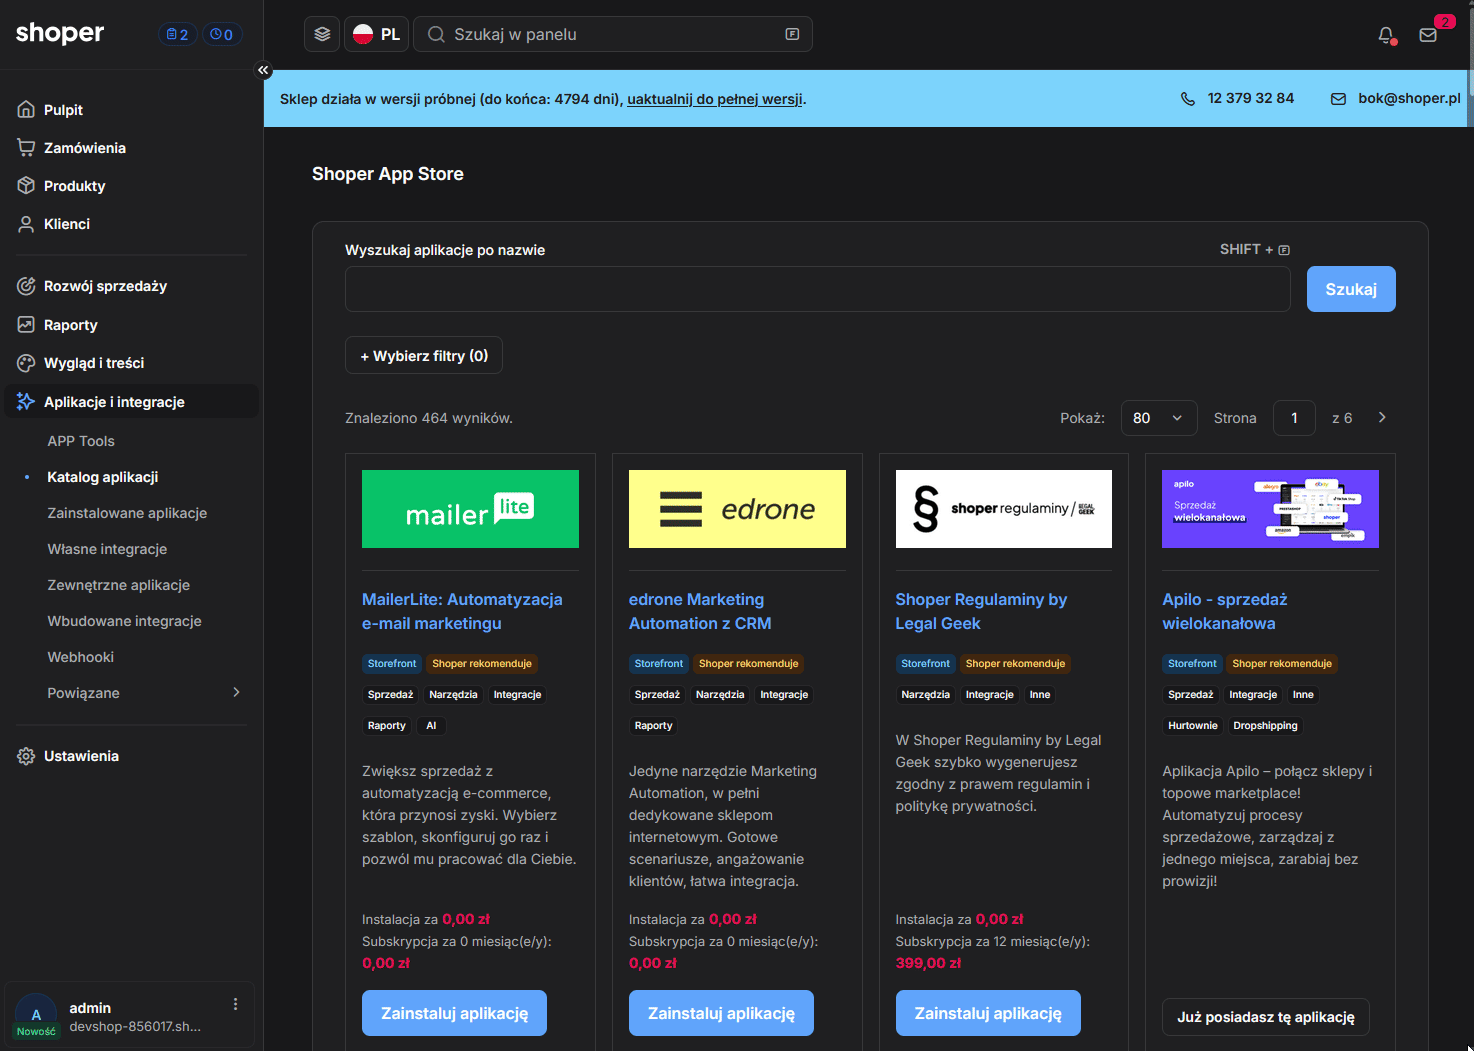The width and height of the screenshot is (1474, 1051).
Task: Open 'Shoper Regulaminy by Legal Geek' title link
Action: click(x=981, y=611)
